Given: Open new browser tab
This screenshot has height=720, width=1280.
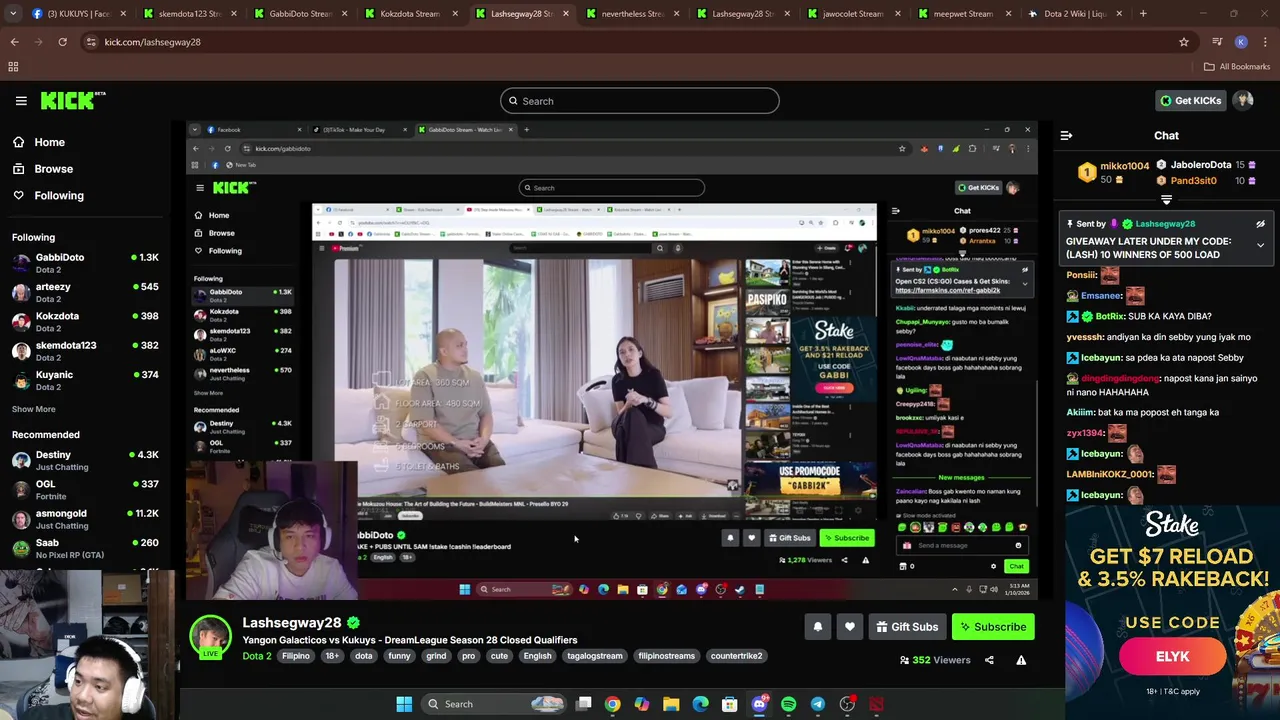Looking at the screenshot, I should (x=1143, y=14).
